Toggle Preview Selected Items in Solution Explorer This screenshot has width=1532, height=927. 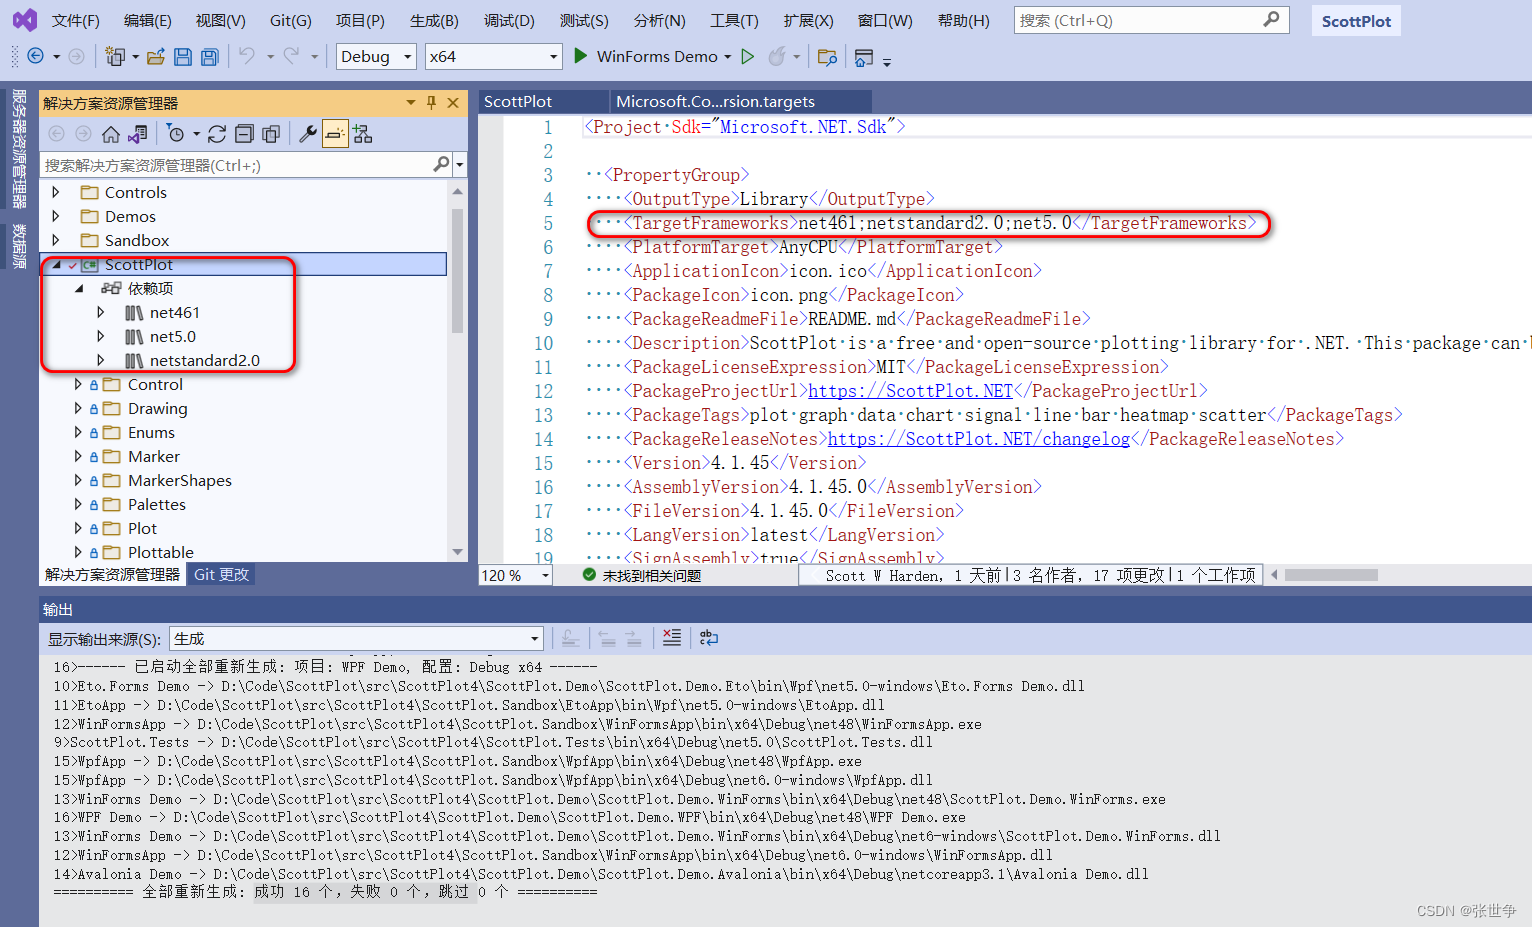coord(337,133)
